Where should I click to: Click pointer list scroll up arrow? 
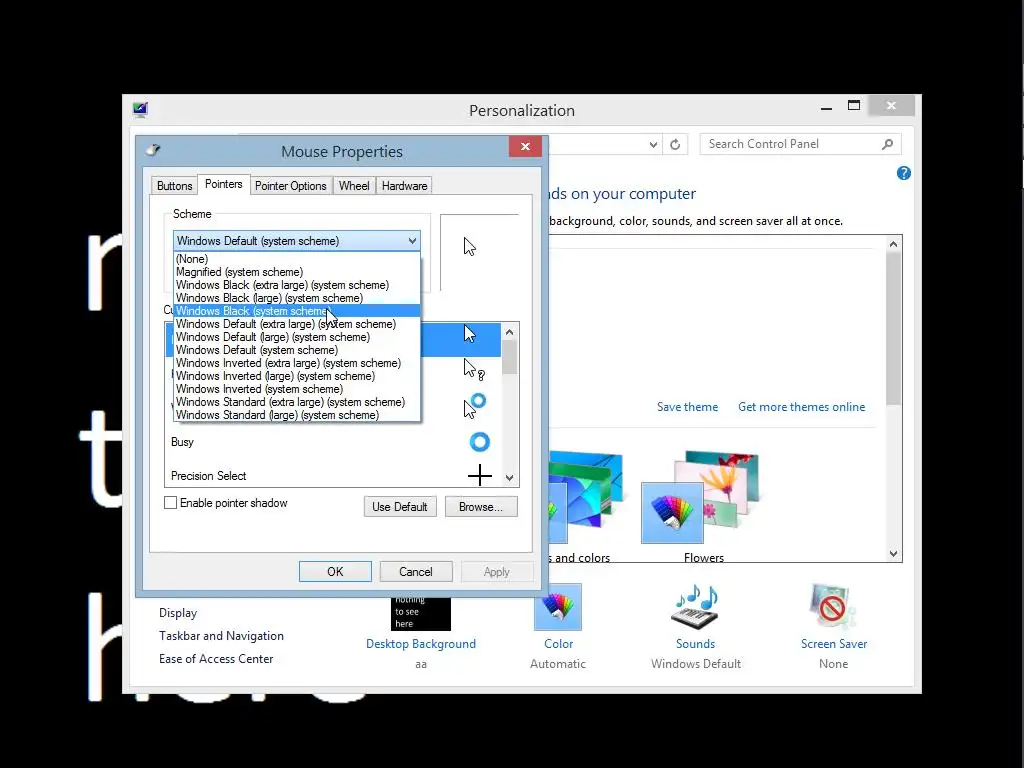509,332
